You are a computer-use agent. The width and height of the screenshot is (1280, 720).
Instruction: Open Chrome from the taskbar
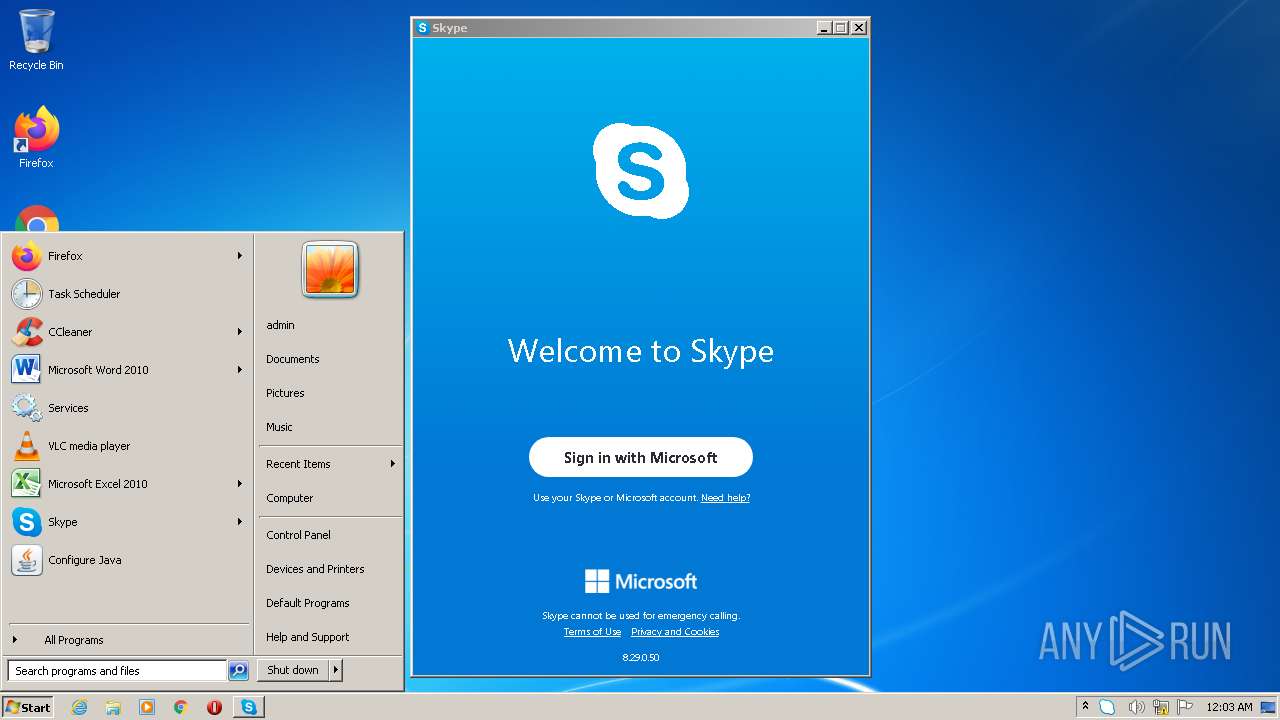tap(181, 707)
